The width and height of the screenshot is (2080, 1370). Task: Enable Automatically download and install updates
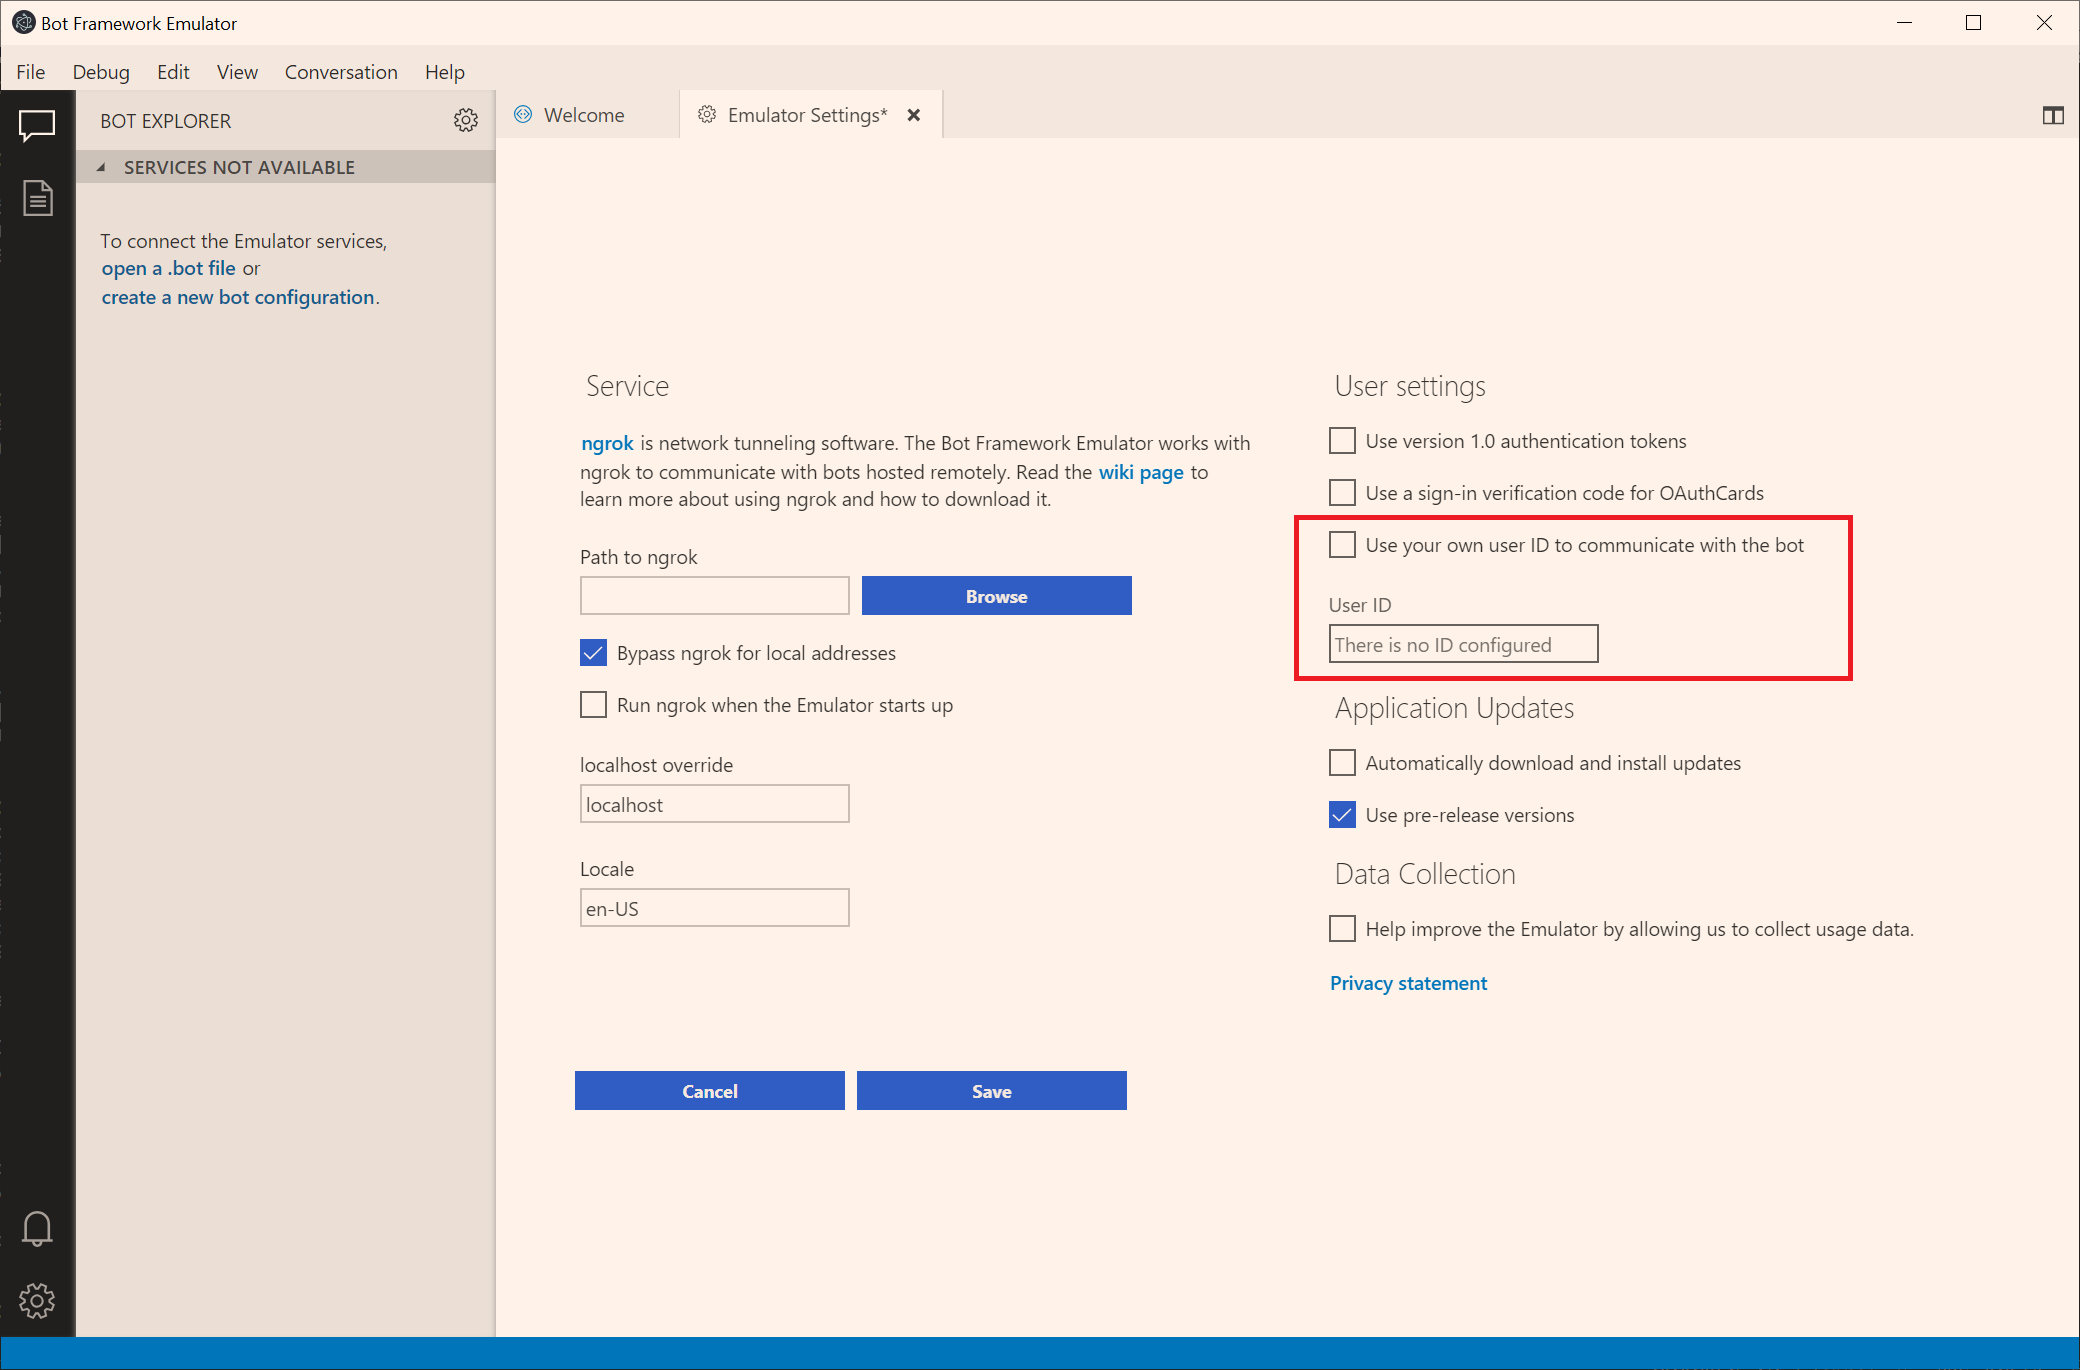[1342, 763]
